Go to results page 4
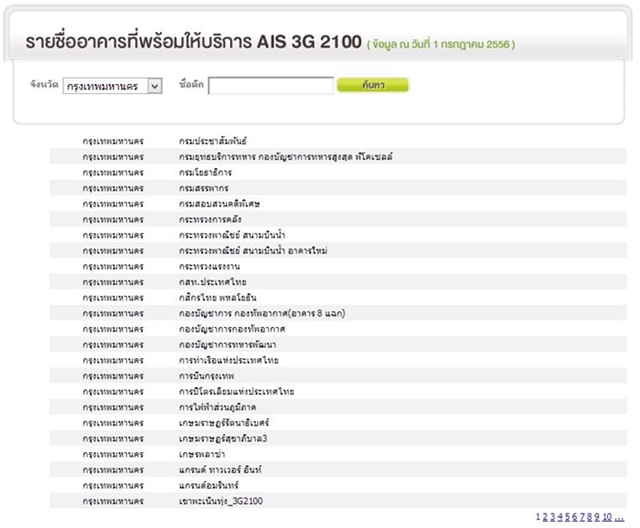The width and height of the screenshot is (640, 528). tap(560, 517)
